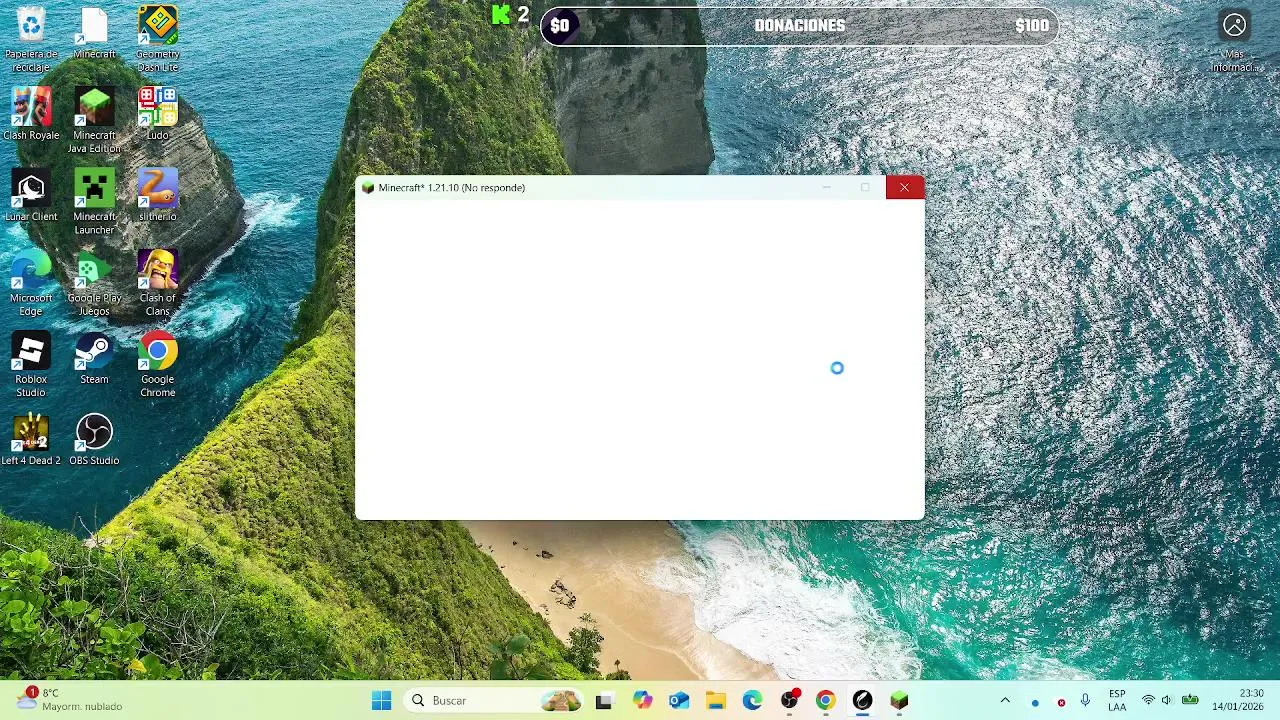Click the Minecraft 1.21.10 window title text
1280x720 pixels.
[x=451, y=188]
